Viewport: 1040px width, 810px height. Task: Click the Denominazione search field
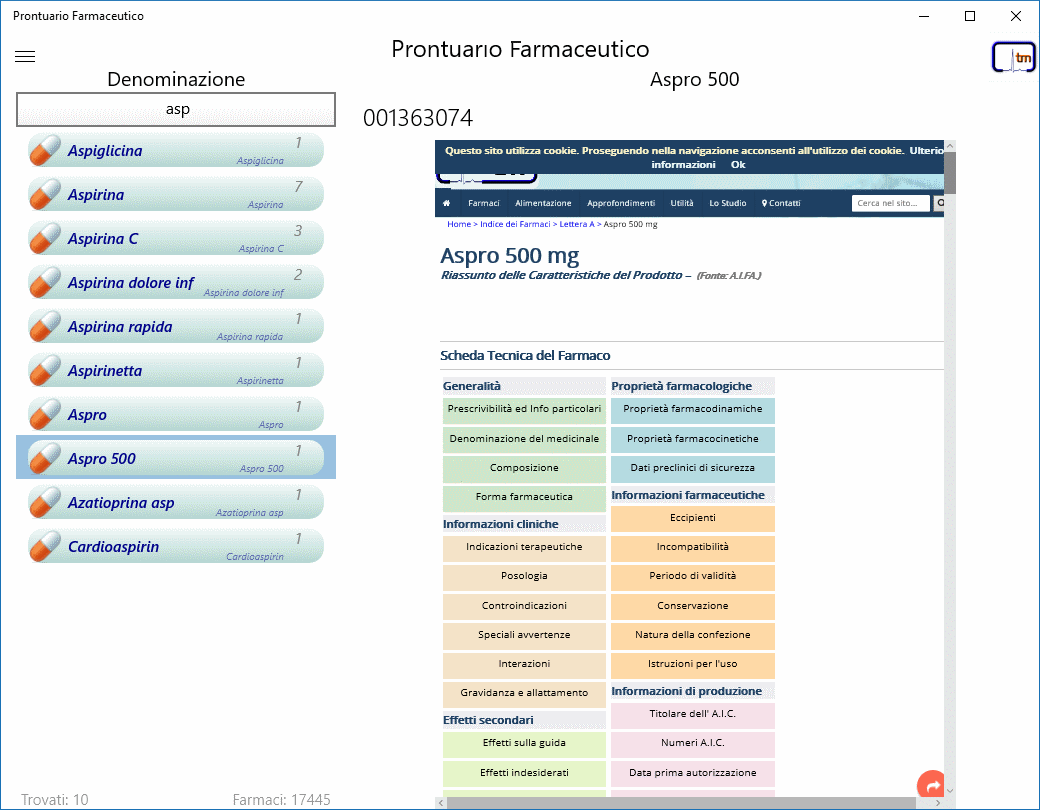[176, 109]
